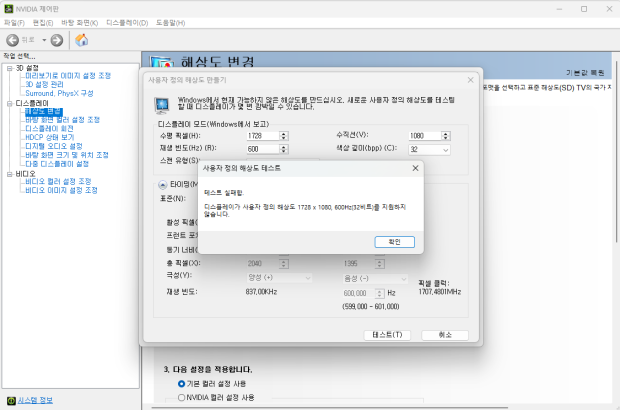Select 디지털 오디오 설정 item
This screenshot has height=410, width=620.
click(54, 146)
